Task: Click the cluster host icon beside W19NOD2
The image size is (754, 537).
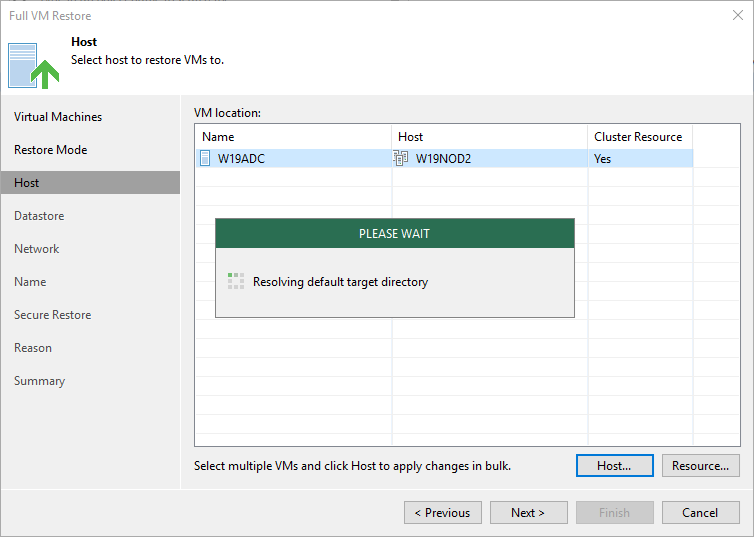Action: 401,158
